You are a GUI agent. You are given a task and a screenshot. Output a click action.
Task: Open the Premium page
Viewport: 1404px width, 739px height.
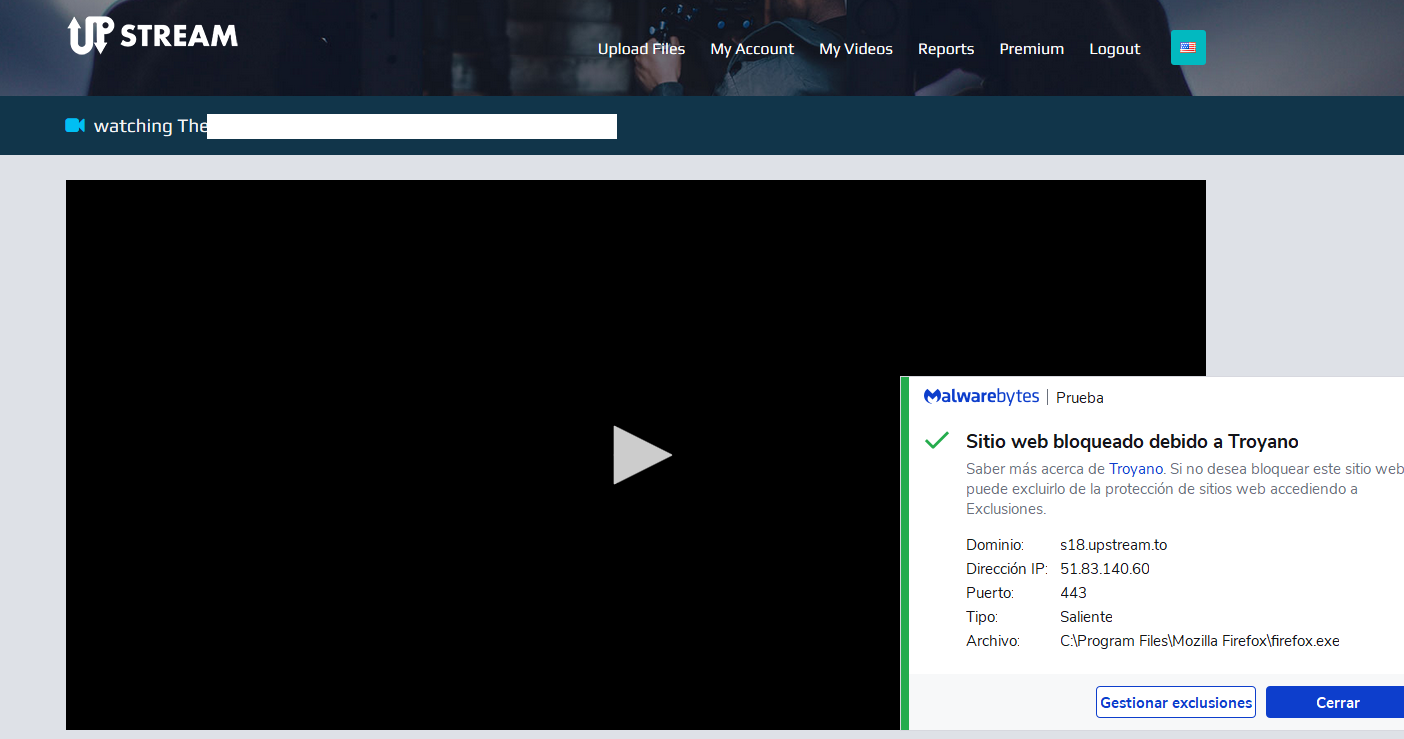click(1032, 49)
